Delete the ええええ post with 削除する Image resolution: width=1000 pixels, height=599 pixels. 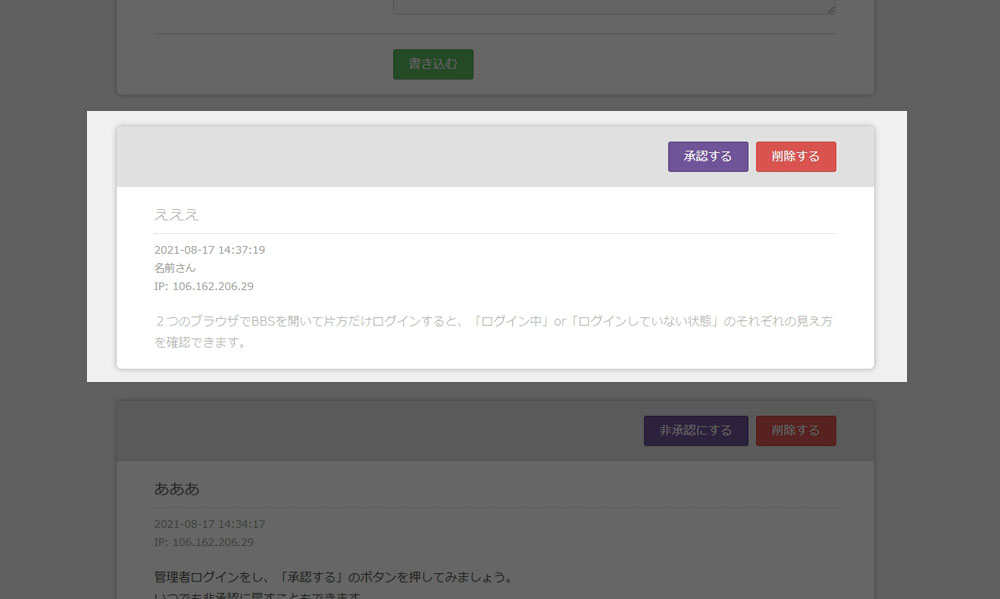(796, 157)
